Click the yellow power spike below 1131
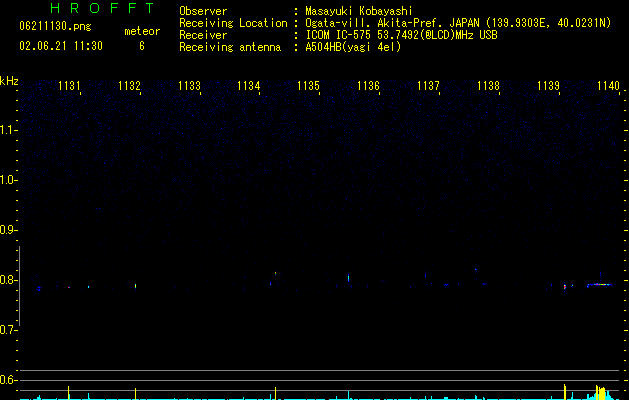Screen dimensions: 629x400 pyautogui.click(x=69, y=393)
